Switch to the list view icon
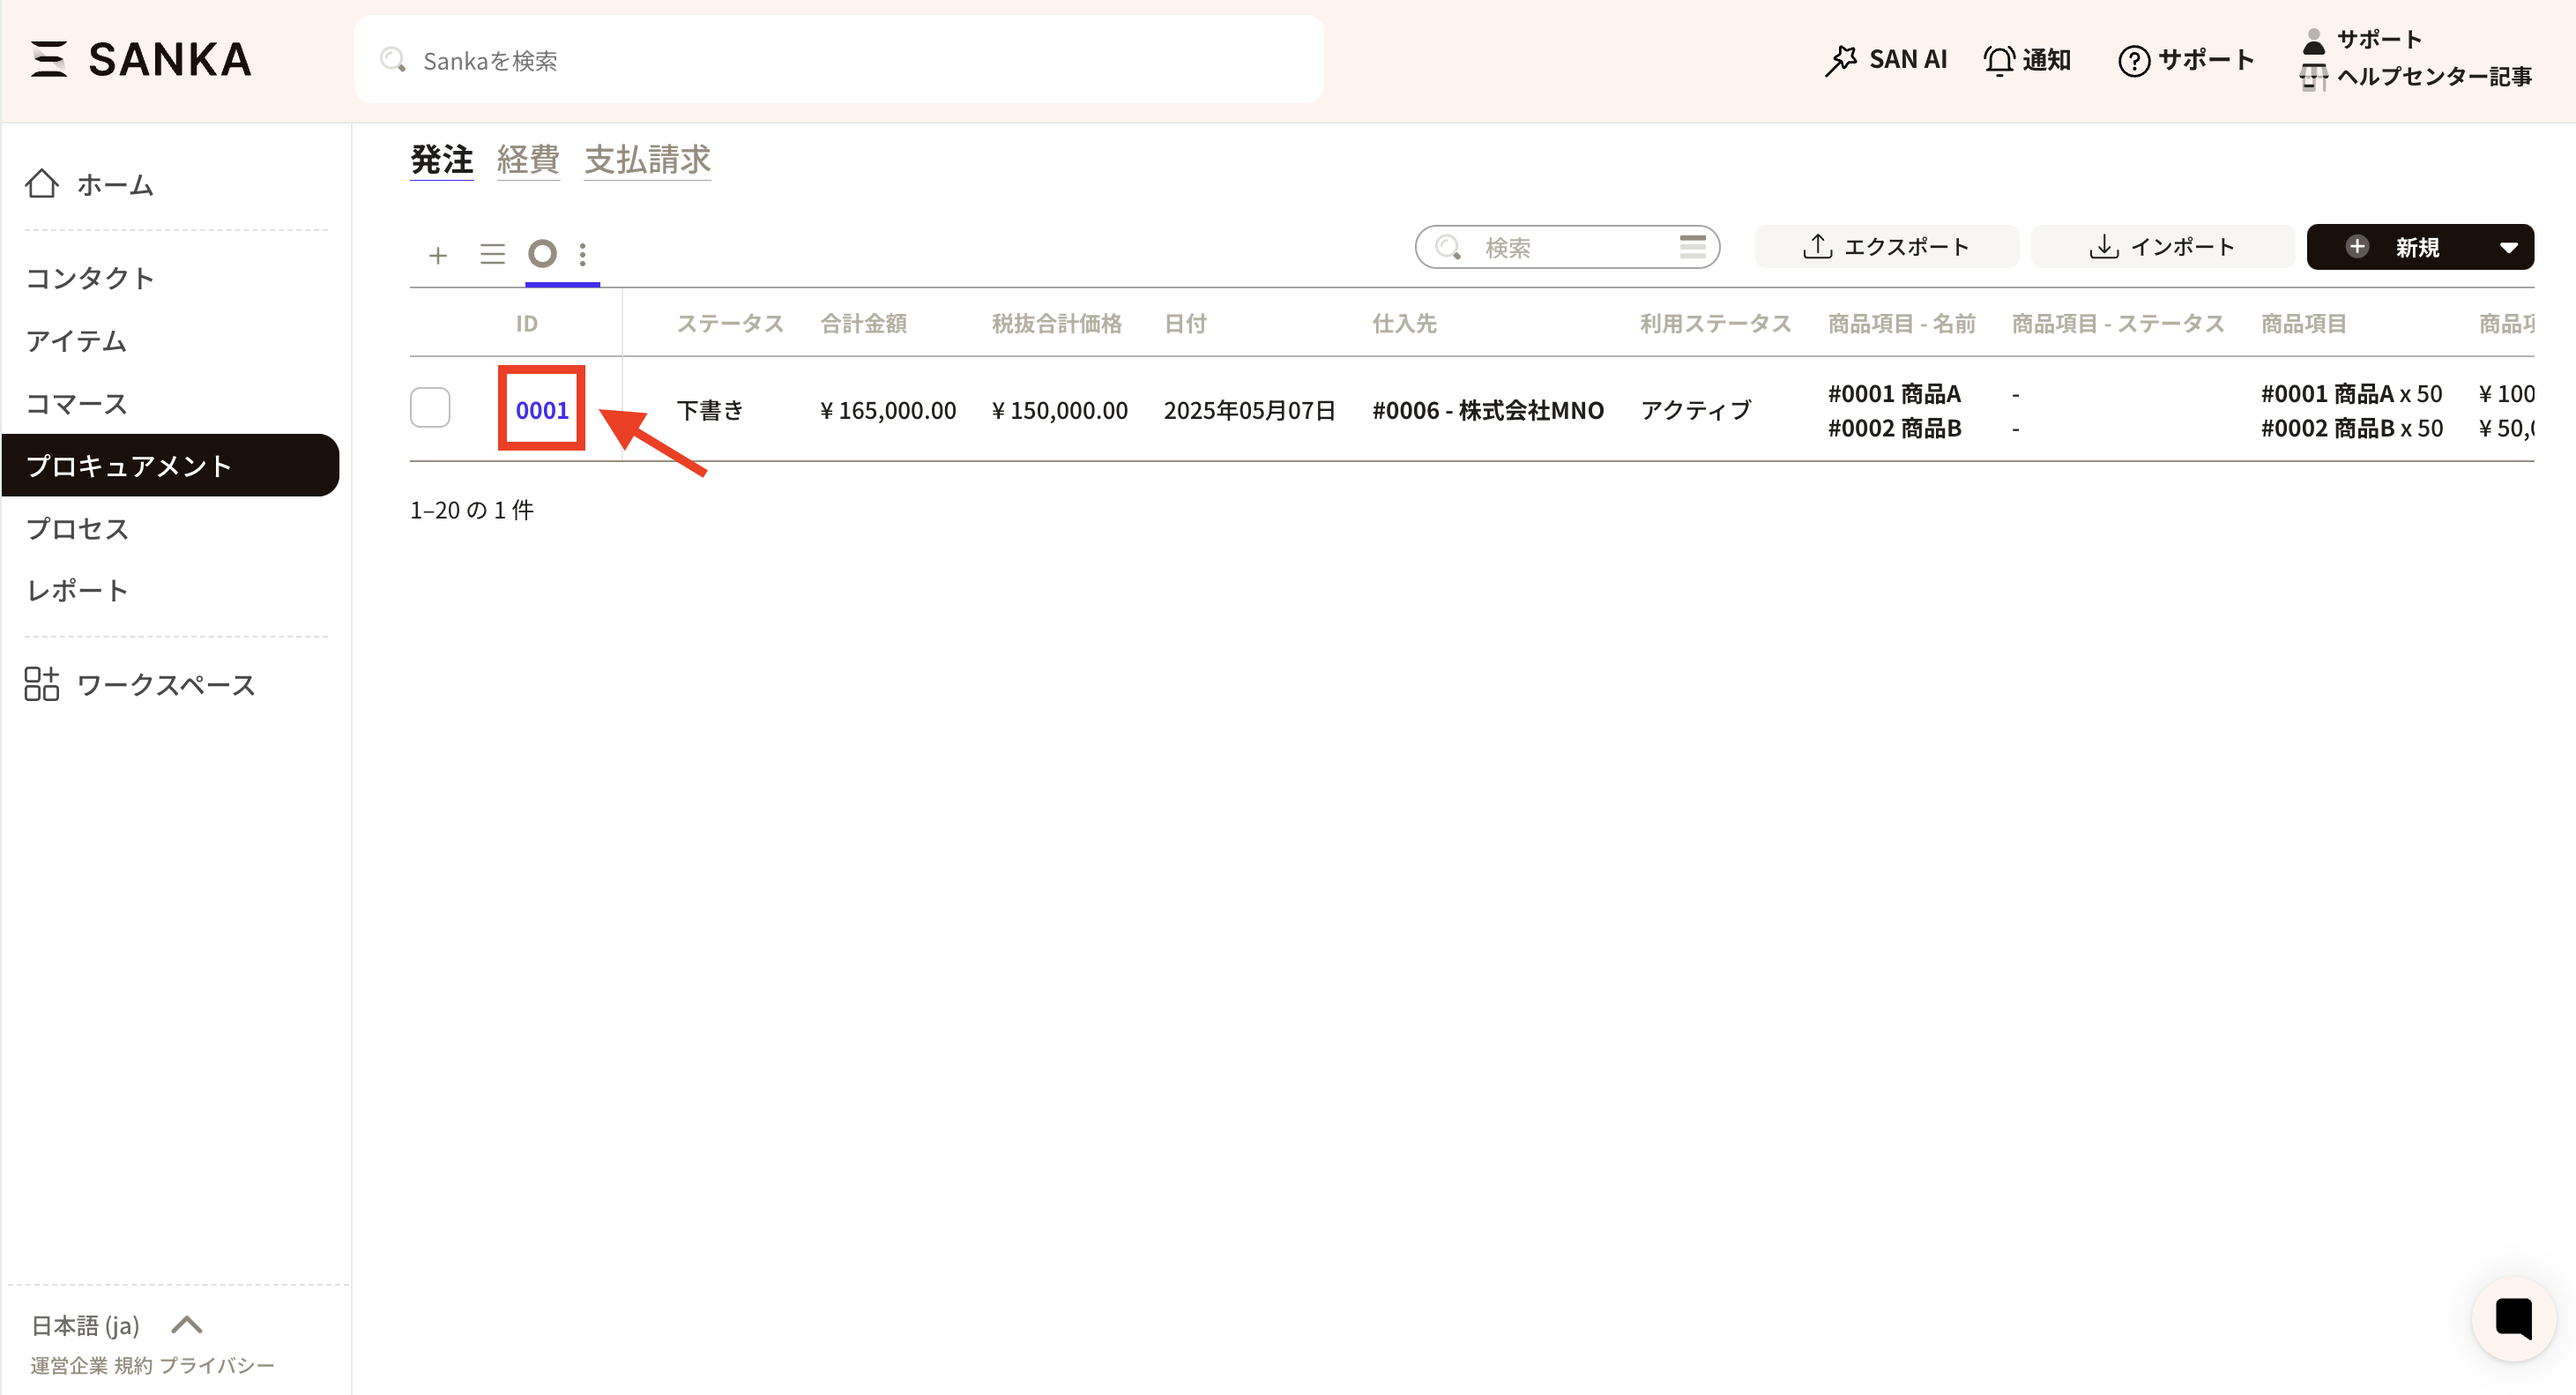This screenshot has width=2576, height=1395. pos(492,254)
